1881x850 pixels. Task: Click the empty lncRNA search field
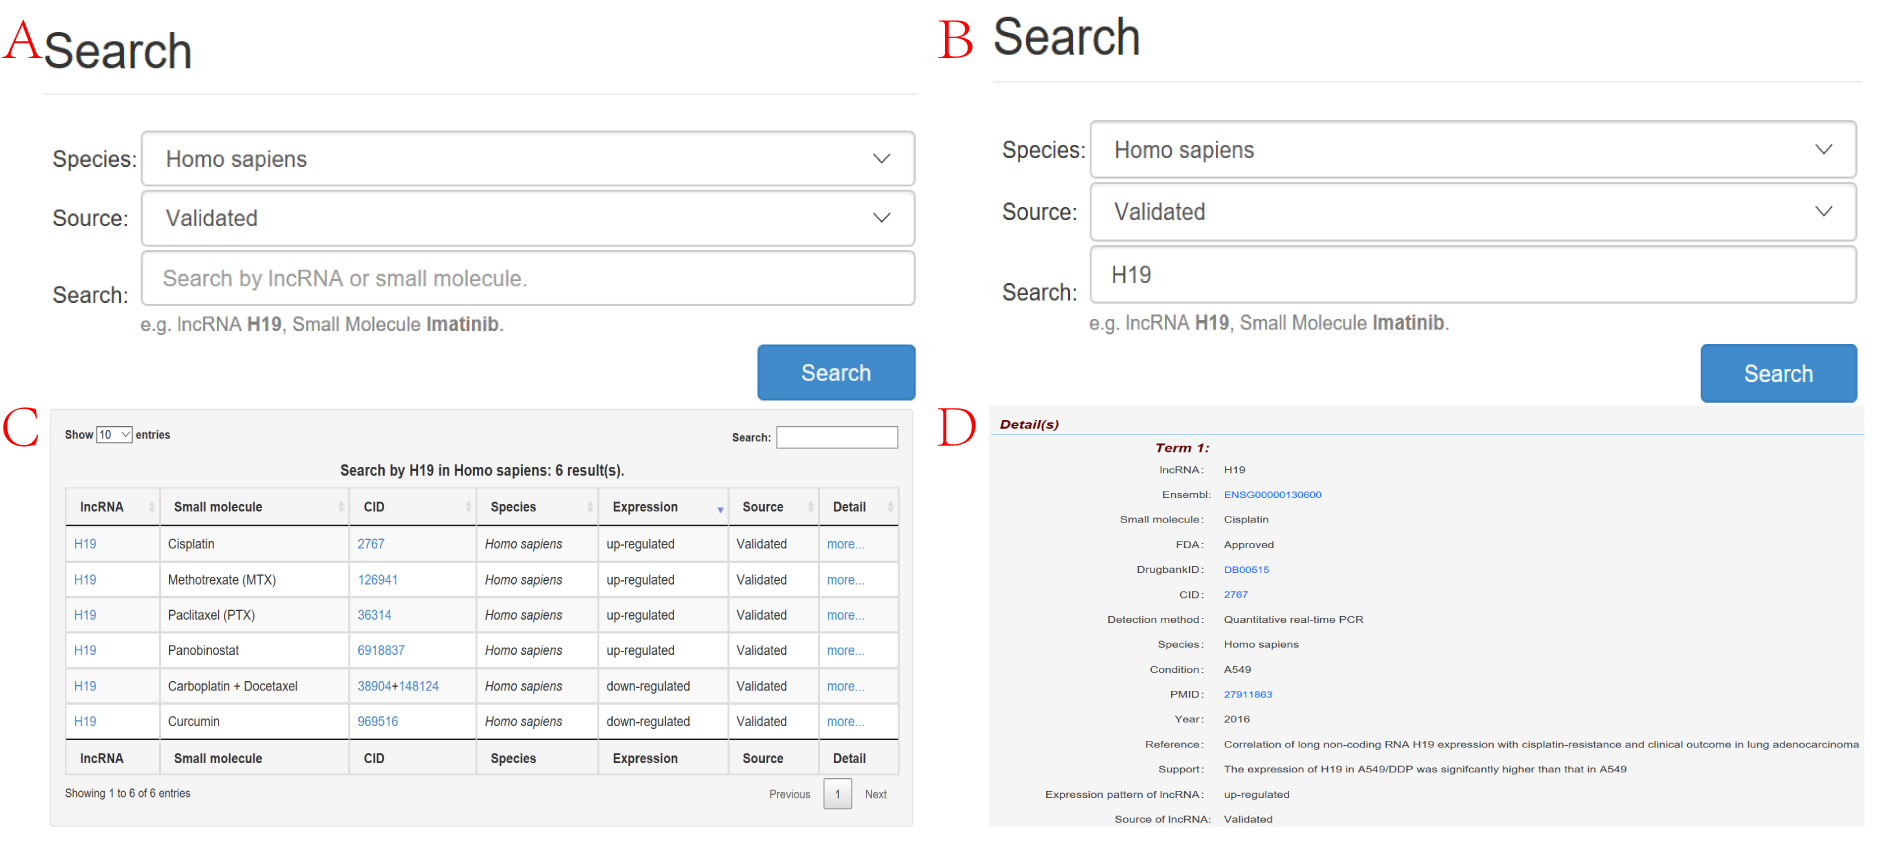[x=528, y=278]
